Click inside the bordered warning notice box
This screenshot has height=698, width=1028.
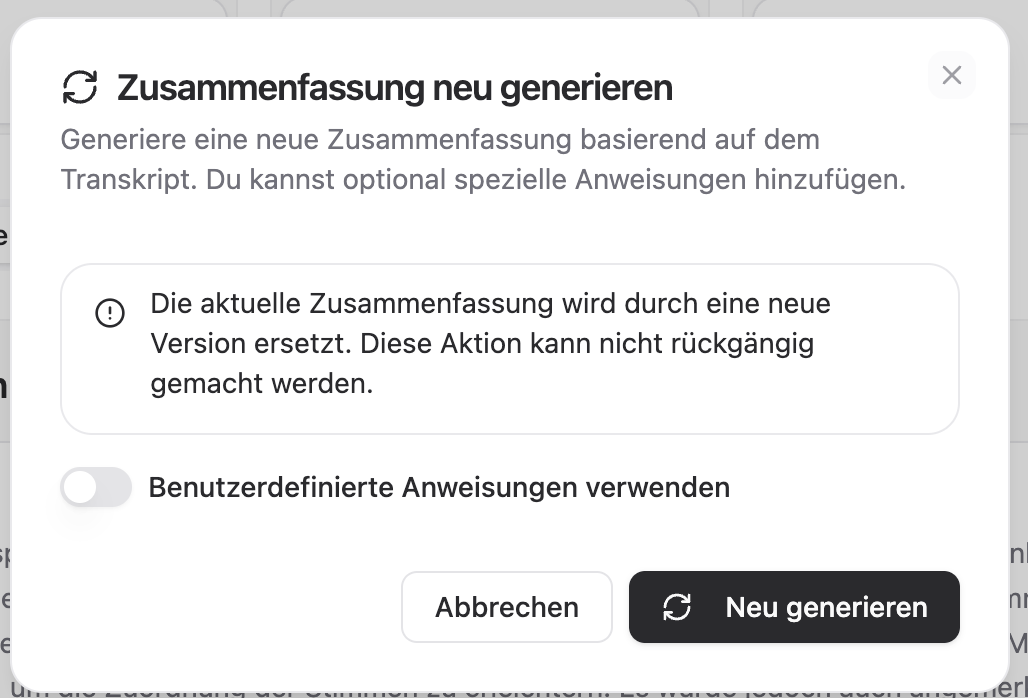510,349
